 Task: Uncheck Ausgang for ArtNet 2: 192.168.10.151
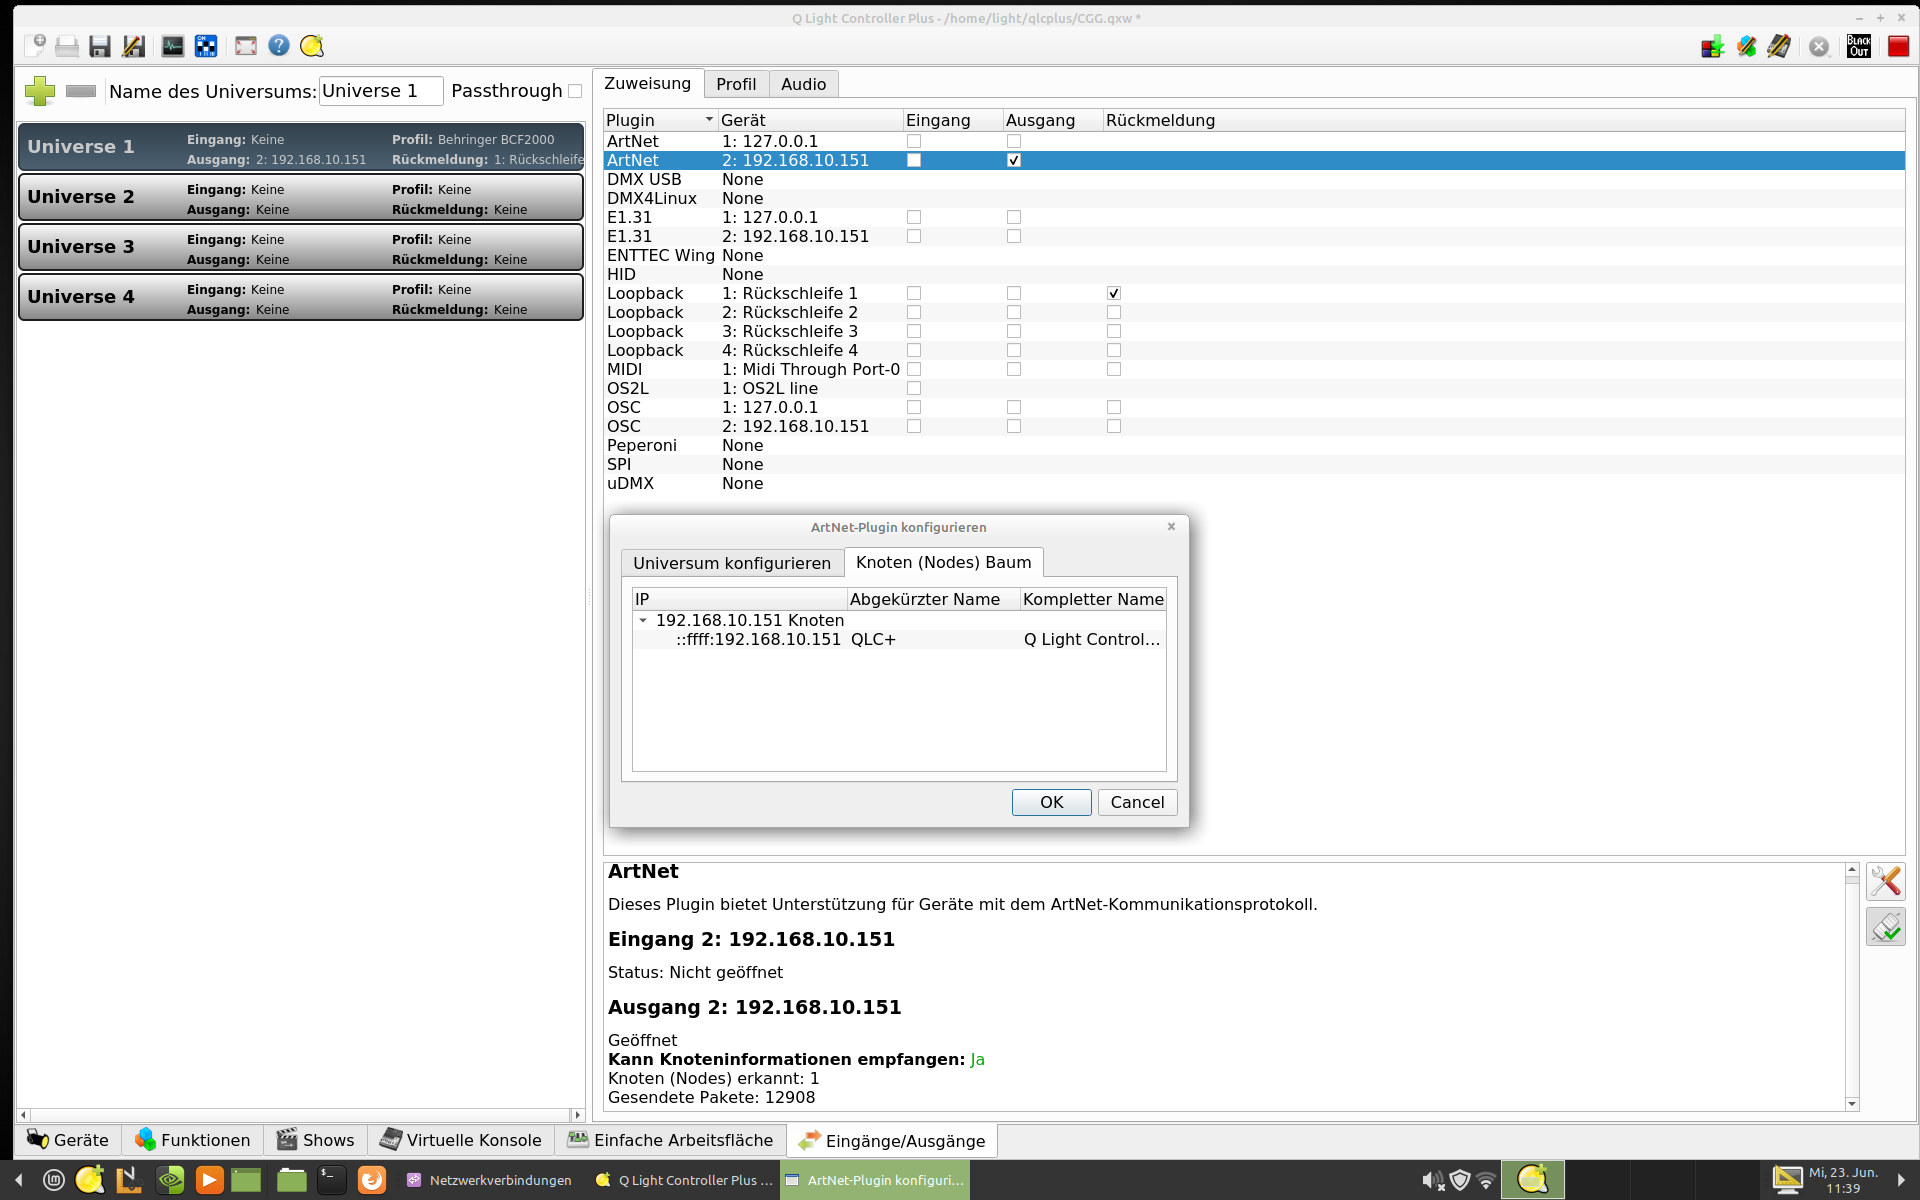1014,160
